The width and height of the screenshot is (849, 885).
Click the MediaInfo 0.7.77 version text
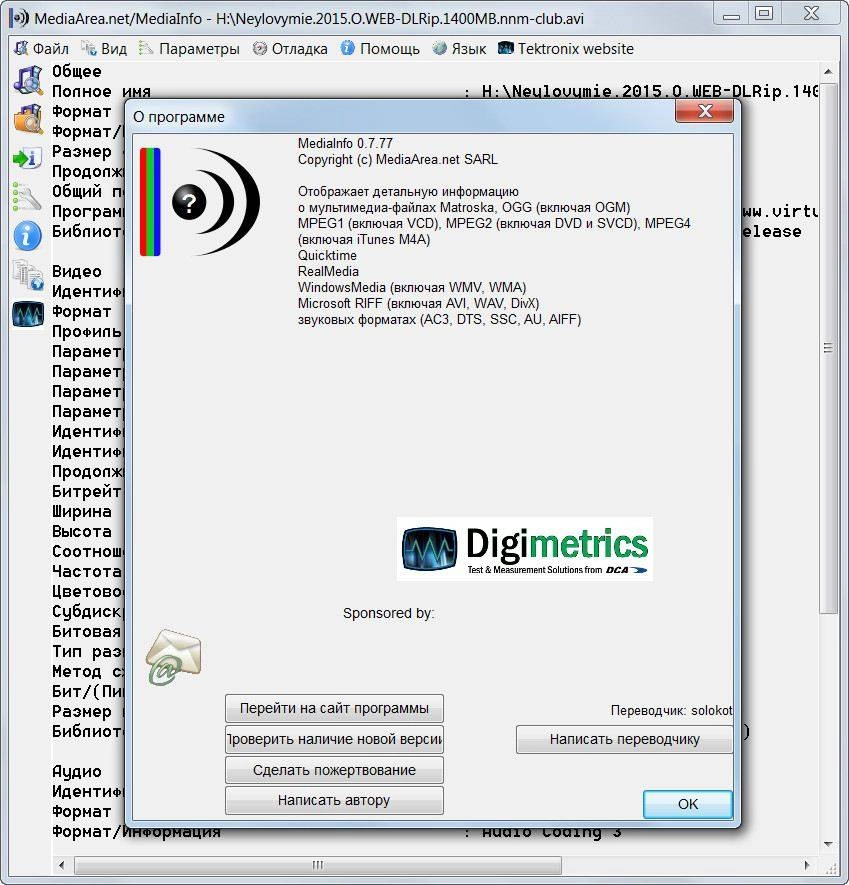click(345, 143)
